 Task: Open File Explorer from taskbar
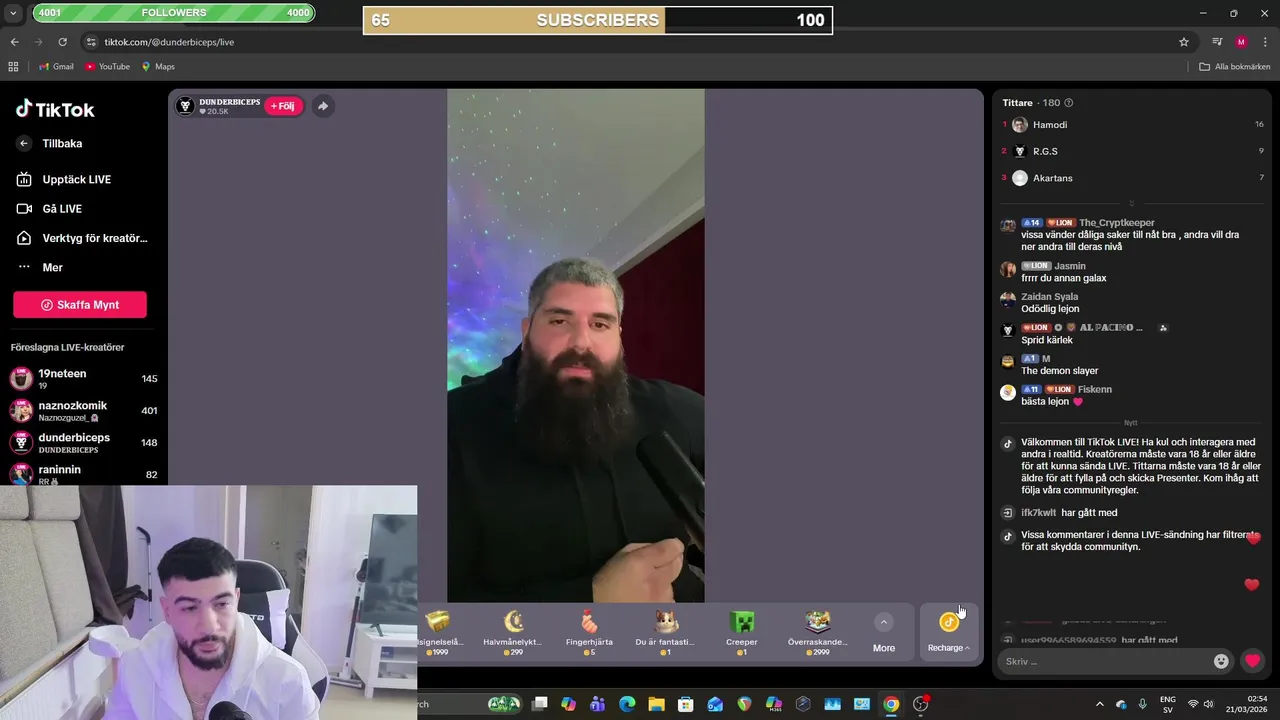[656, 704]
